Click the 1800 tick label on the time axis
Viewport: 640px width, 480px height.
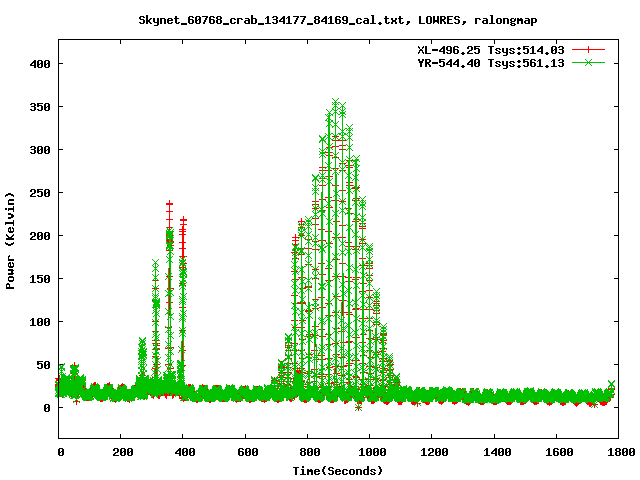pos(621,452)
